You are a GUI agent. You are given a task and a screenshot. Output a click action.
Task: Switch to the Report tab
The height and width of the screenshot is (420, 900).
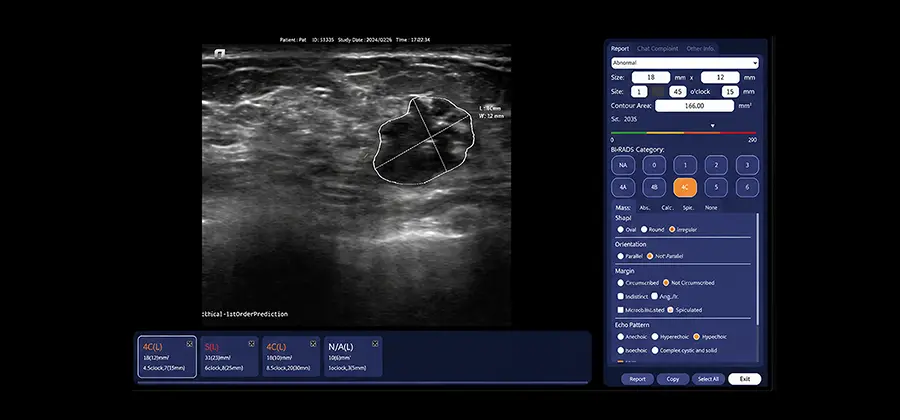620,49
